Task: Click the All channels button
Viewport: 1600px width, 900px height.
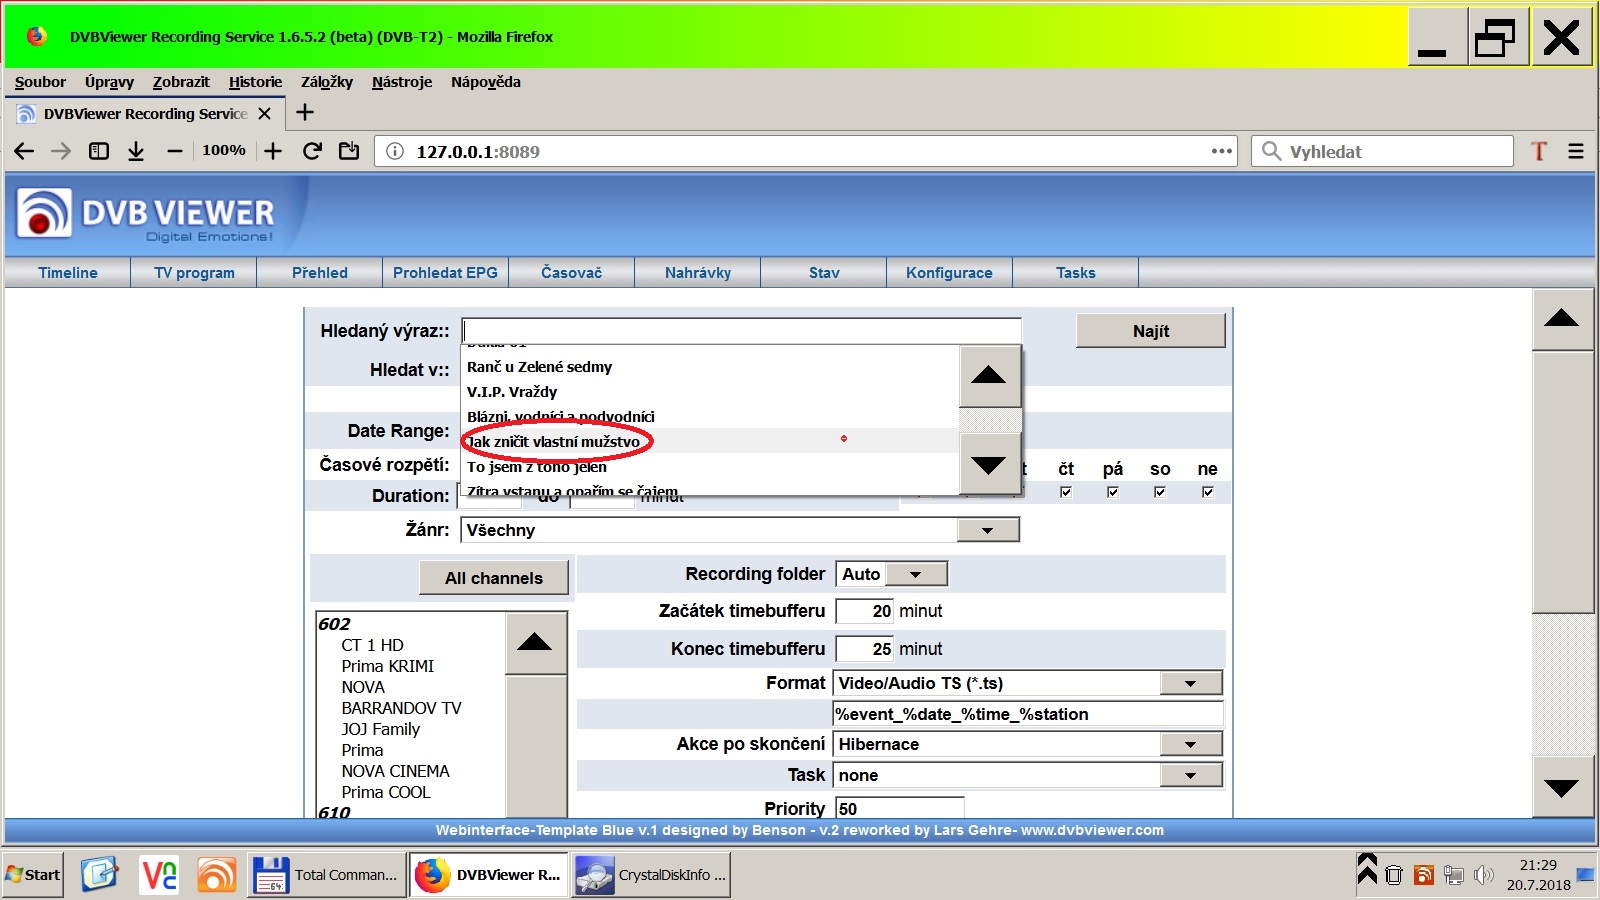Action: [494, 578]
